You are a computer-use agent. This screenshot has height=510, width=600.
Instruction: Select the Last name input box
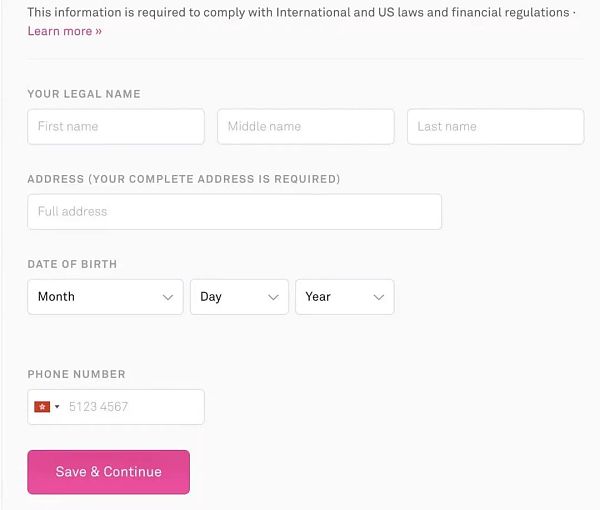495,127
